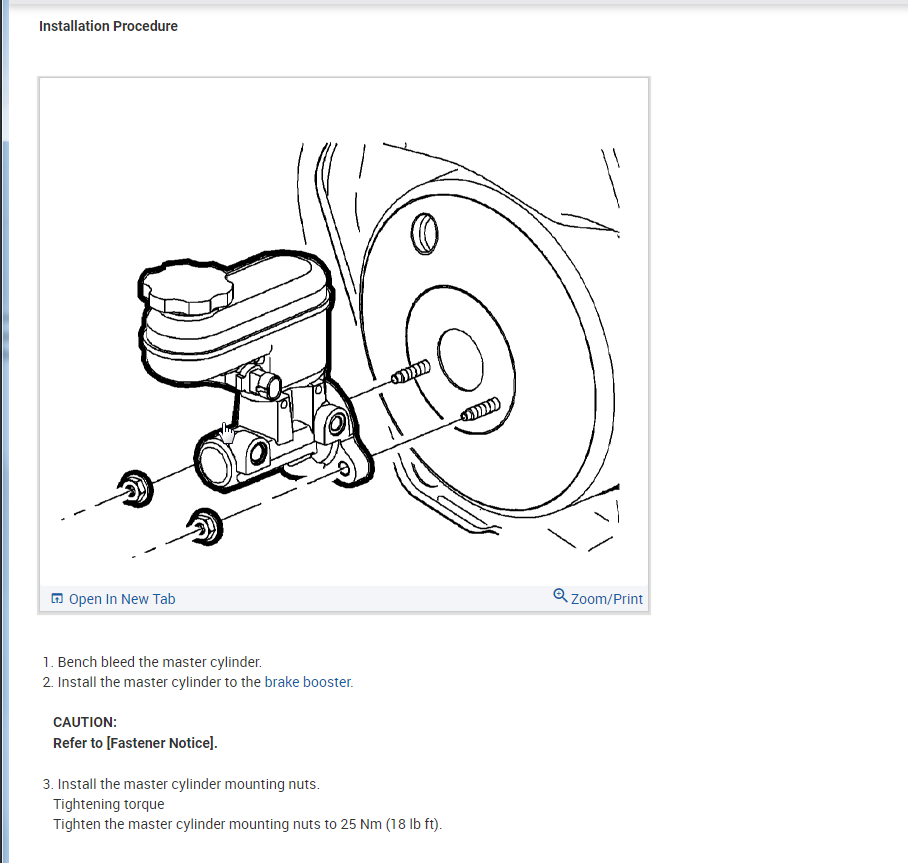Click the lower threaded stud on the booster
Screen dimensions: 908x863
481,409
